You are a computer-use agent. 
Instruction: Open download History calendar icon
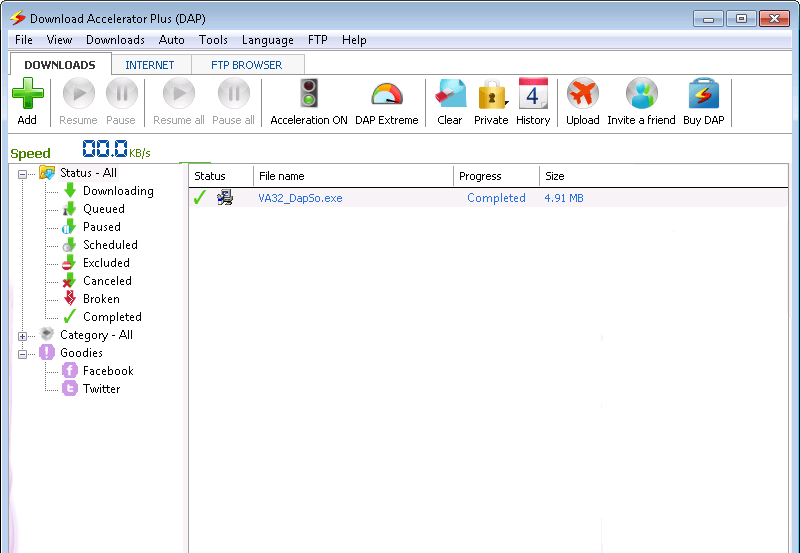coord(533,96)
